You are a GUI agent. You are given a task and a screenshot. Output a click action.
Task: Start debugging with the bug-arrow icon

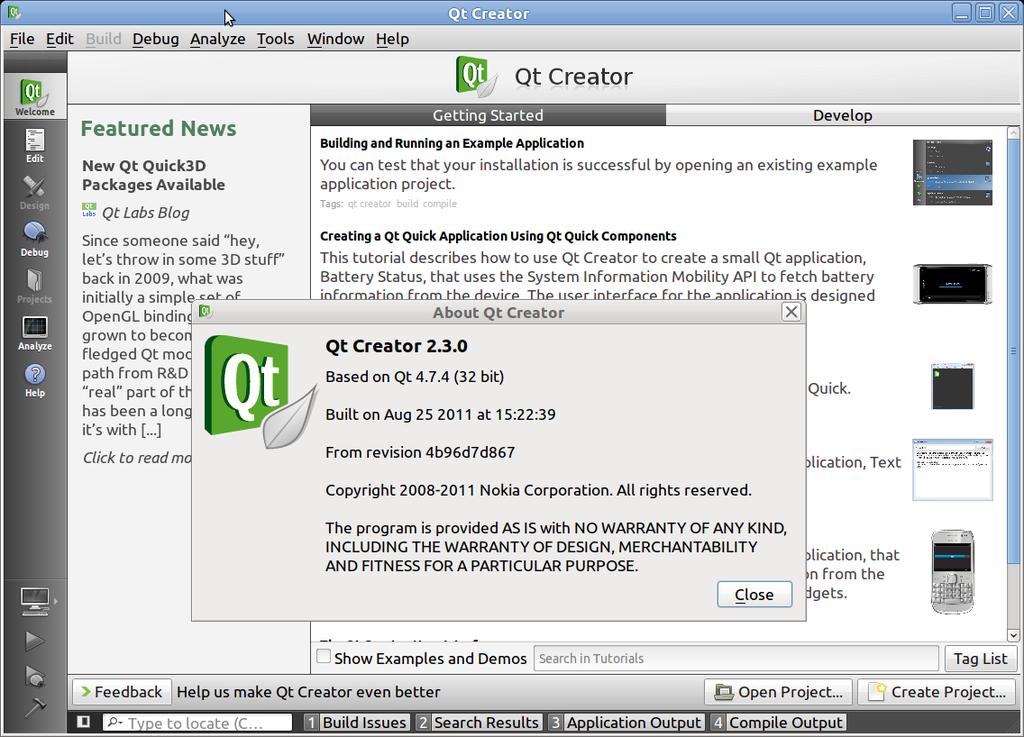point(35,676)
